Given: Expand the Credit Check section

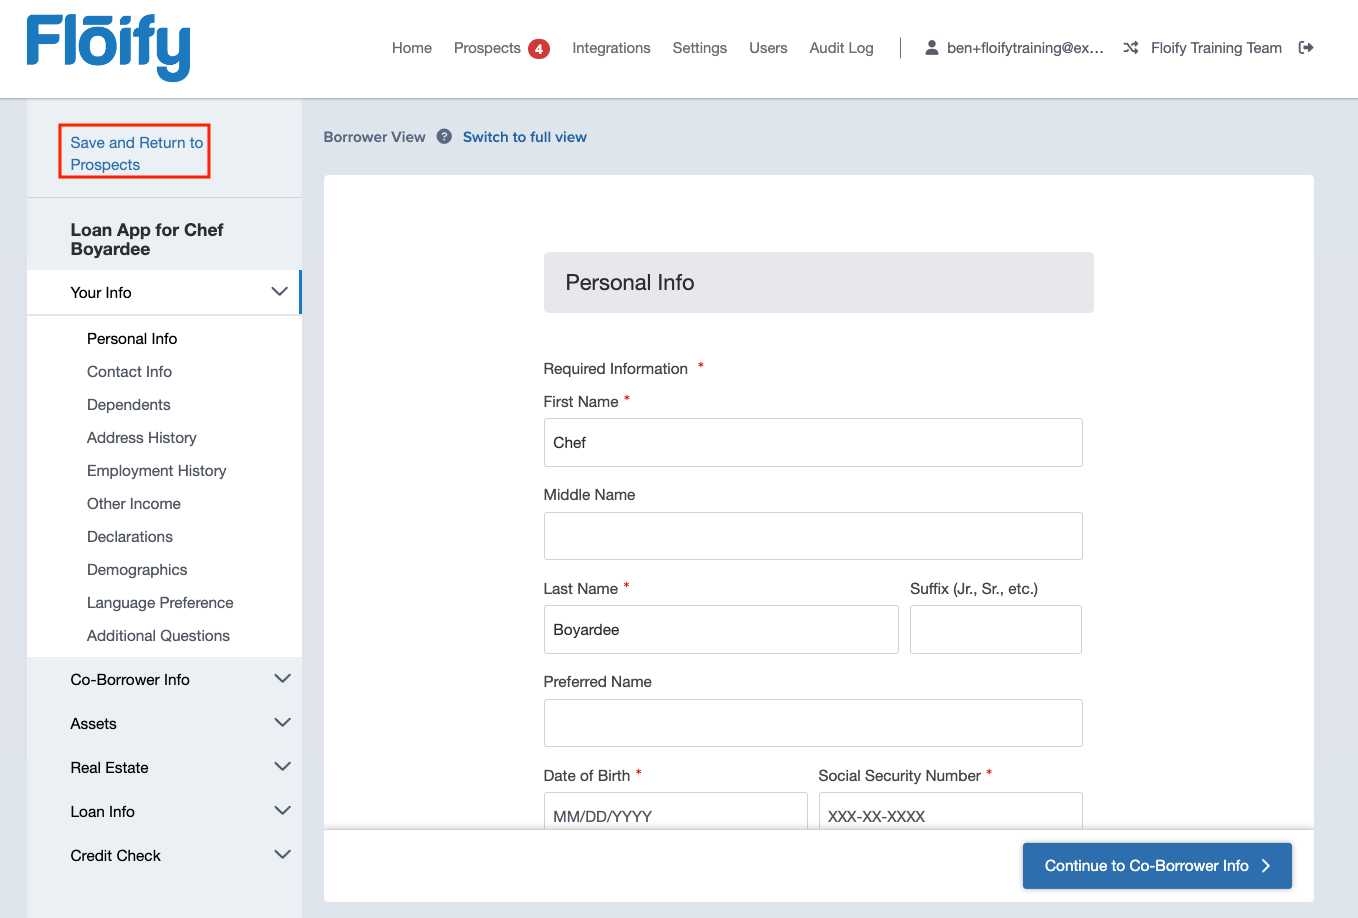Looking at the screenshot, I should [x=282, y=855].
